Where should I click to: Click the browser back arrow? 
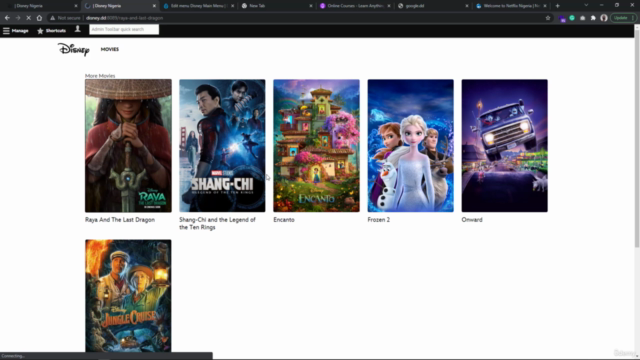tap(7, 18)
